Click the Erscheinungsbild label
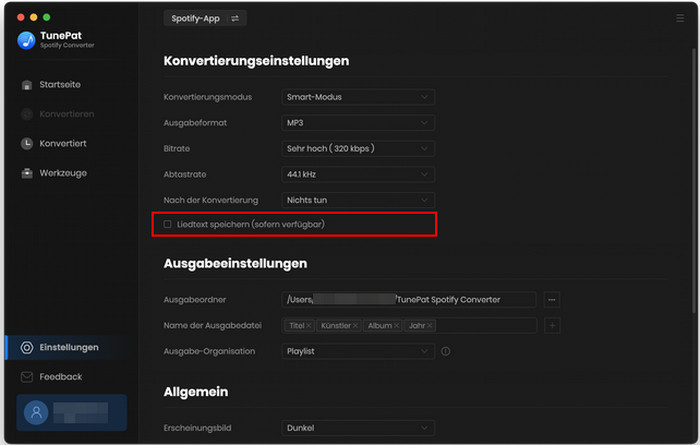 (197, 428)
